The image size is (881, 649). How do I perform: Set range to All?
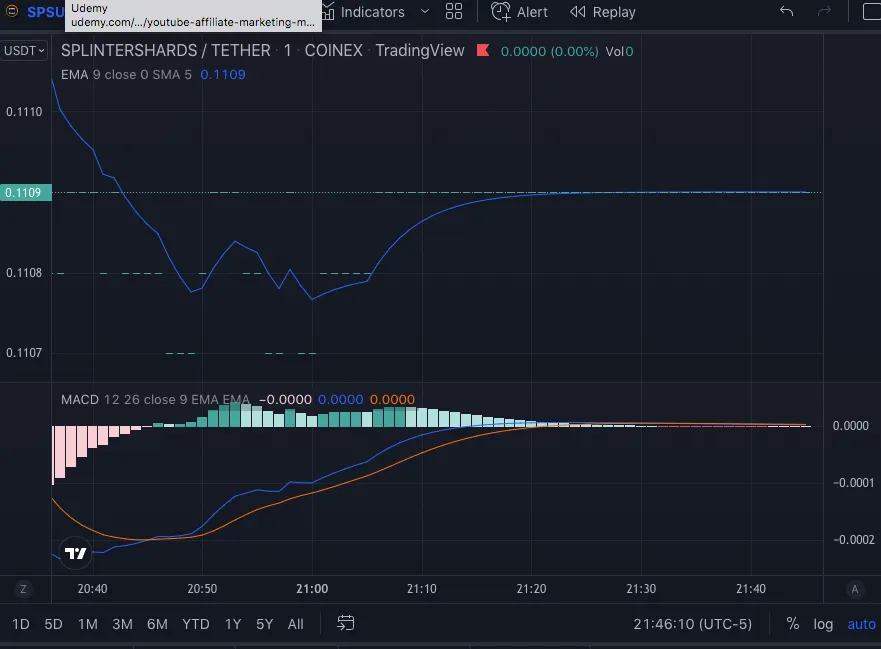pyautogui.click(x=296, y=624)
